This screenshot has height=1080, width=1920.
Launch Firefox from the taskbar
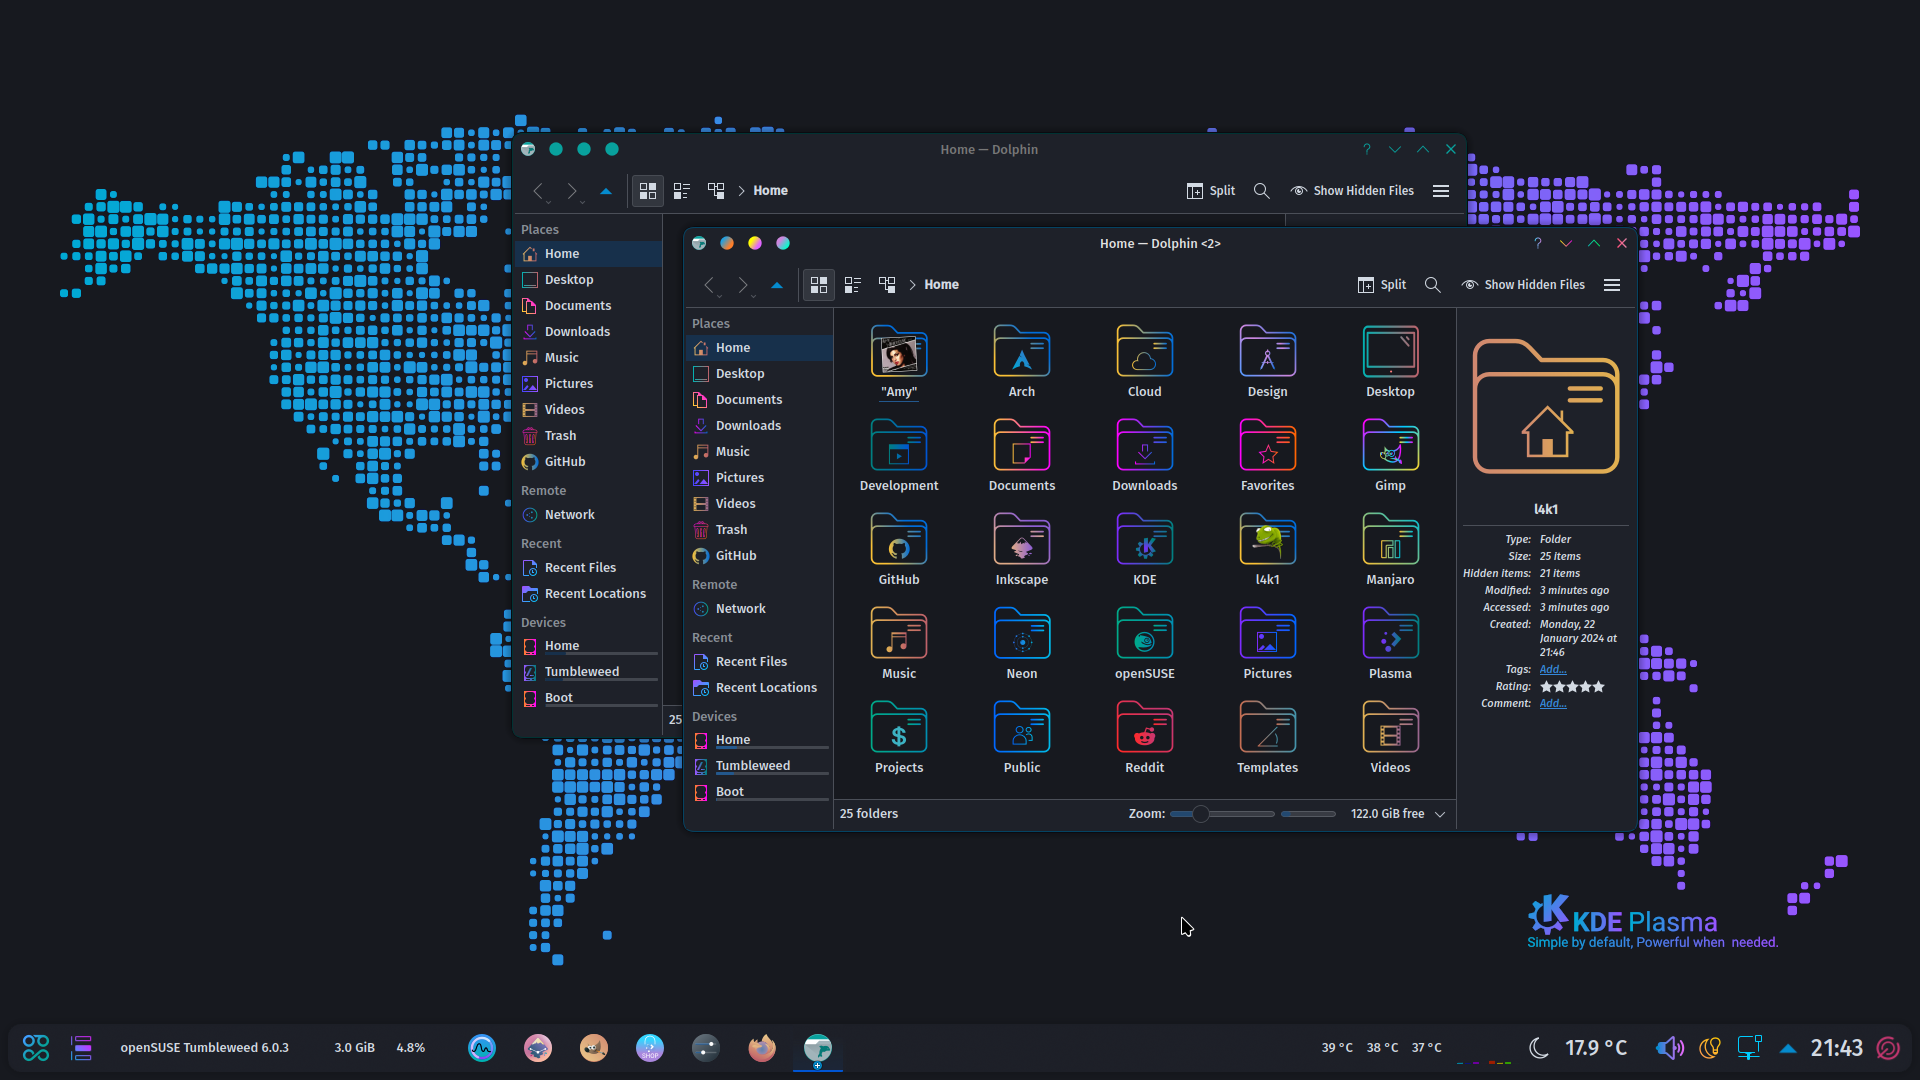[x=761, y=1048]
